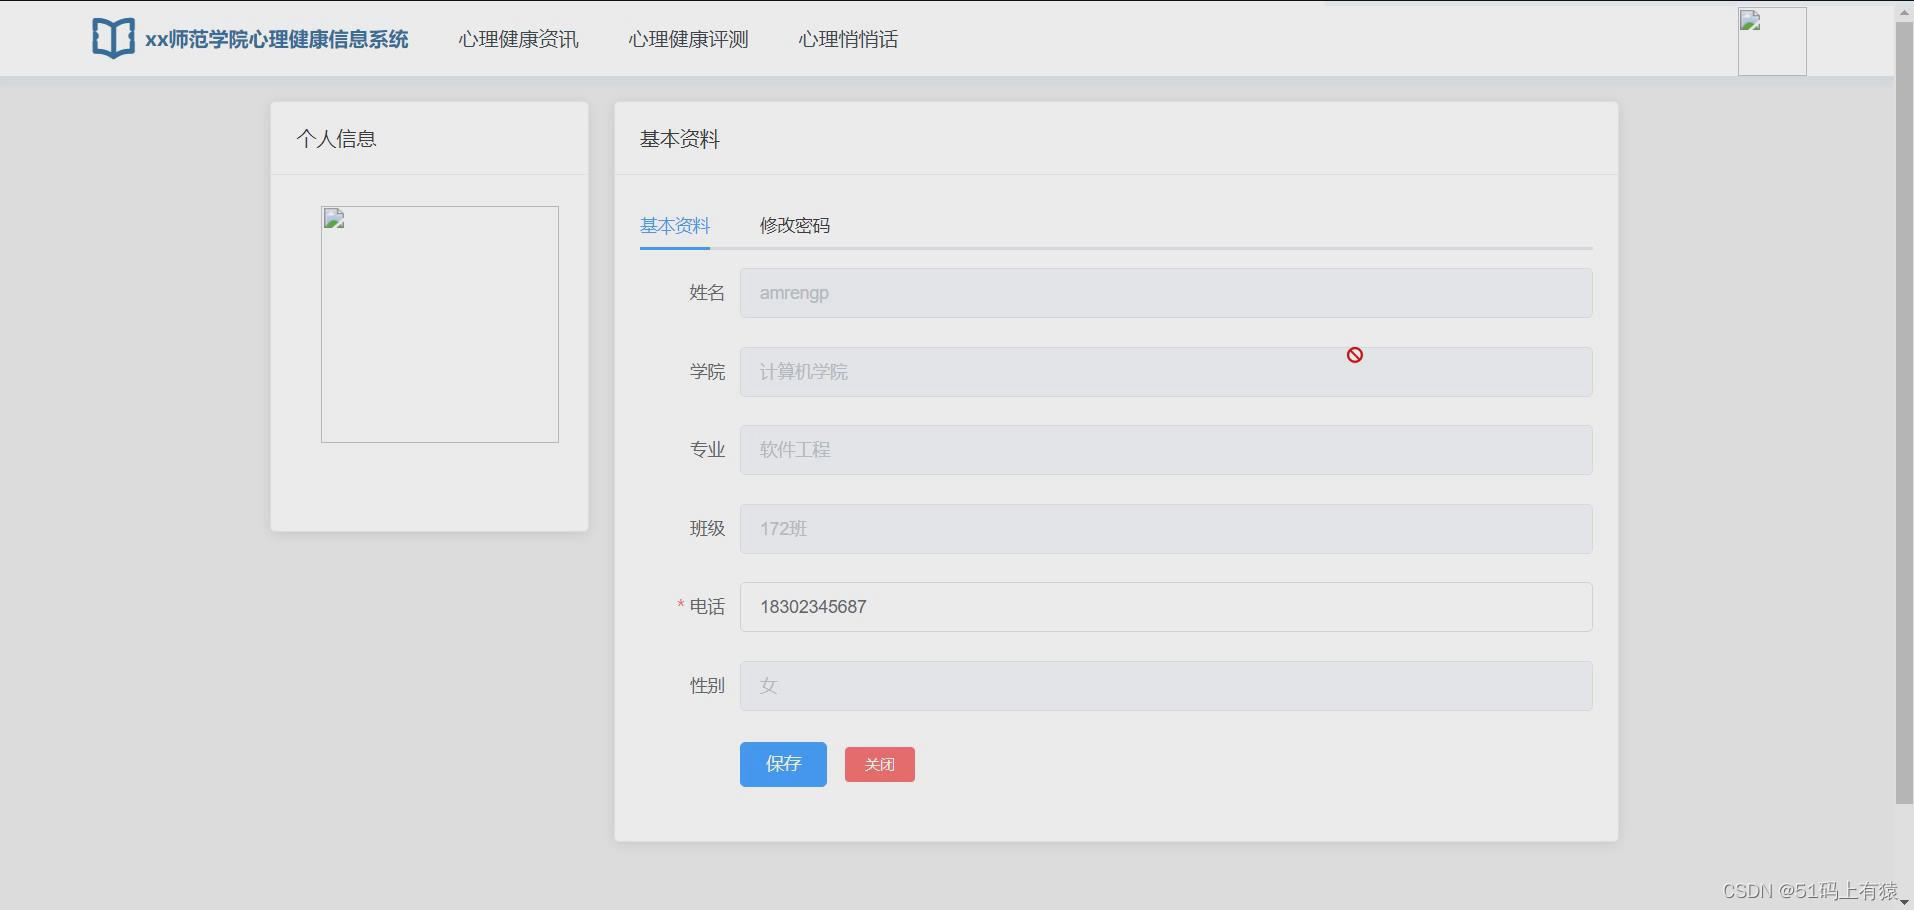The width and height of the screenshot is (1914, 910).
Task: Click the 保存 button
Action: pos(783,764)
